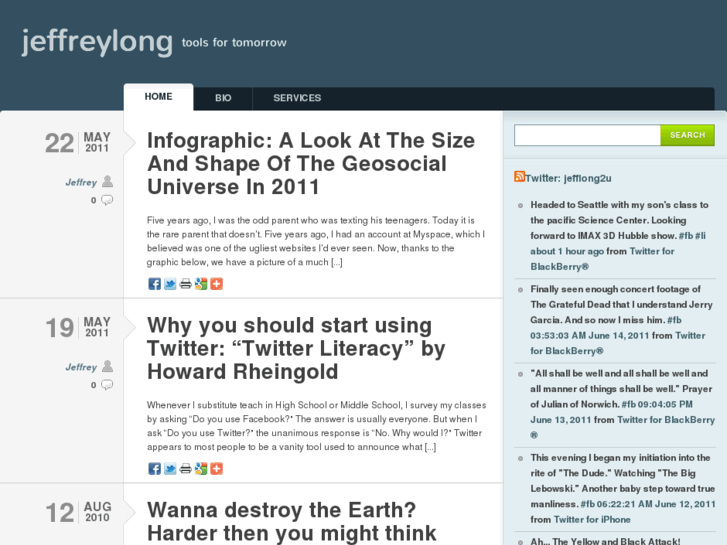The width and height of the screenshot is (727, 545).
Task: Click the RSS feed icon beside Twitter: jefflong2u
Action: [519, 177]
